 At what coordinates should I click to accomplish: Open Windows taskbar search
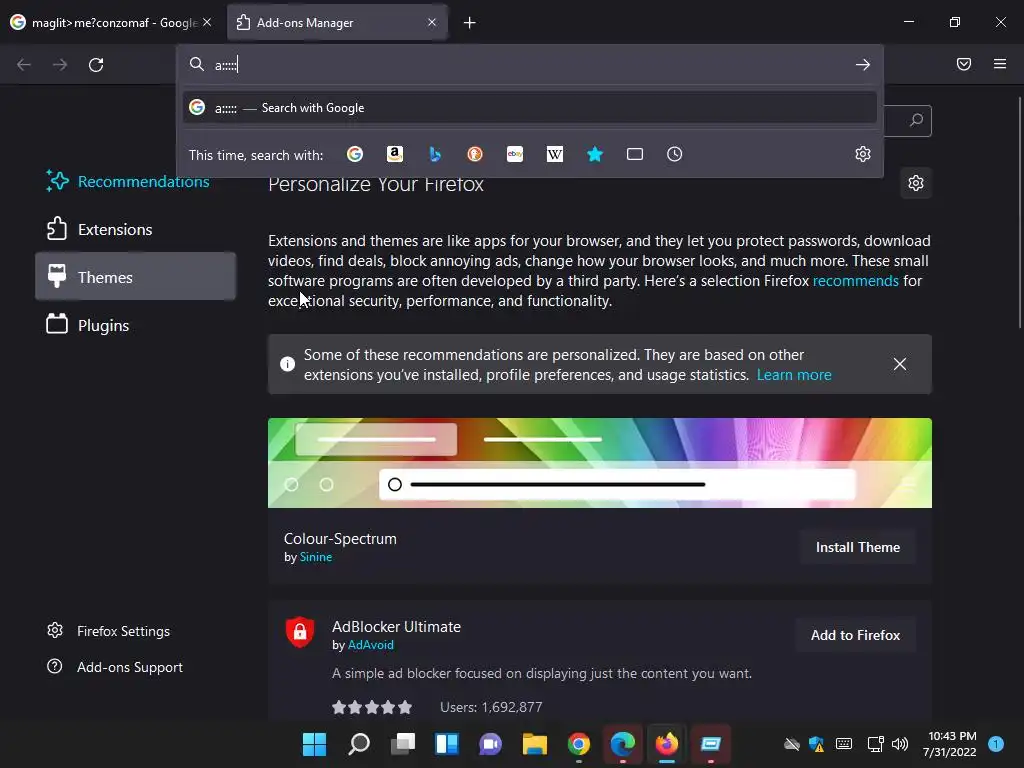pyautogui.click(x=359, y=744)
